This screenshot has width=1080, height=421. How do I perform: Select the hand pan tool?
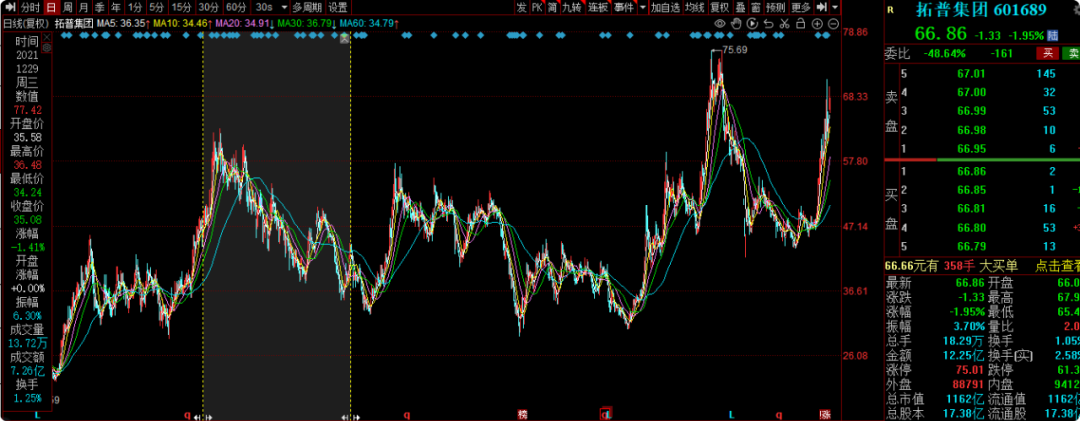pos(737,21)
